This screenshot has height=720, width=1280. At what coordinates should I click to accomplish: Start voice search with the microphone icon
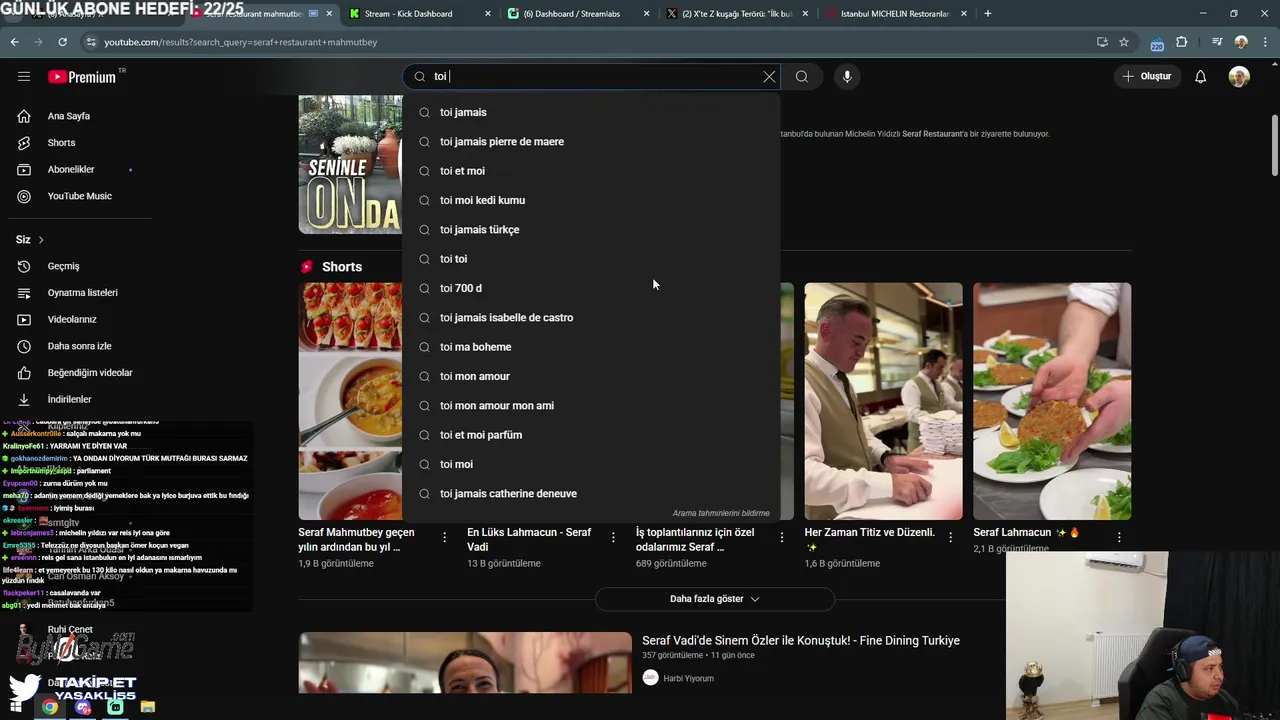(847, 76)
